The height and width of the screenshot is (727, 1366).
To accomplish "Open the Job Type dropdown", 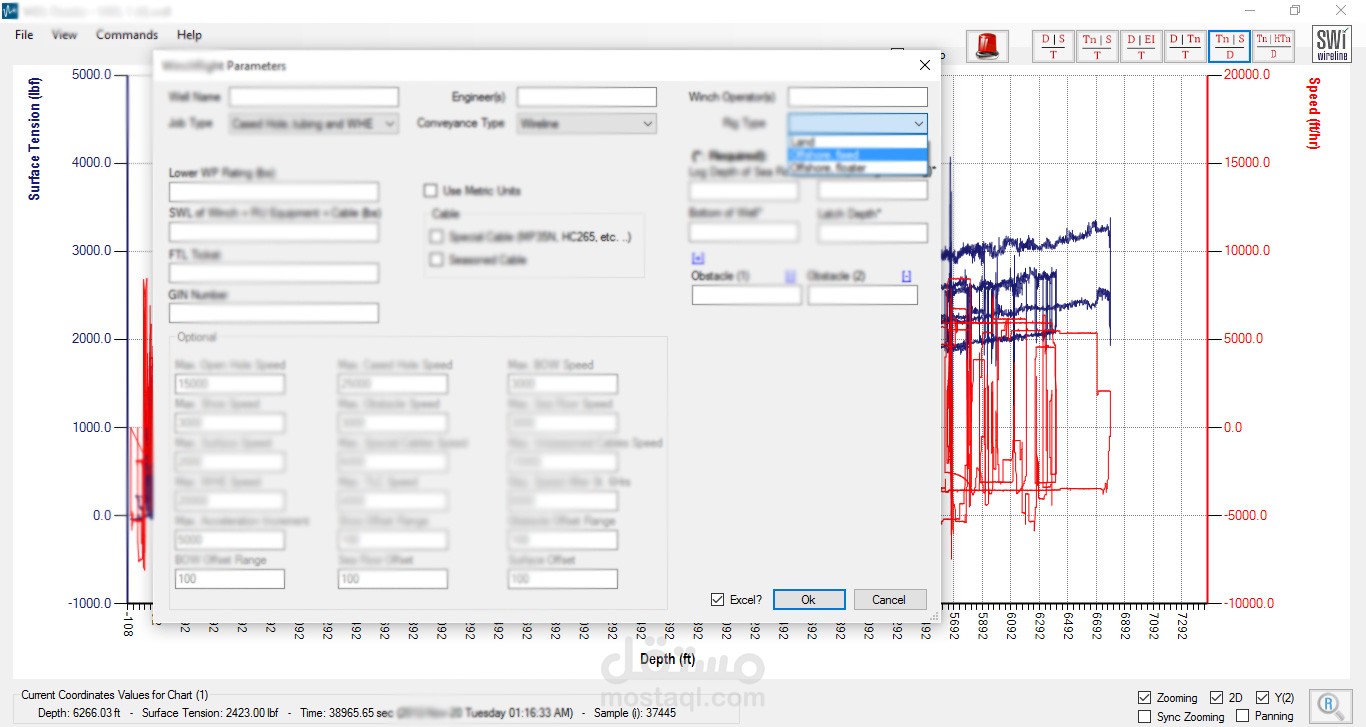I will point(313,124).
